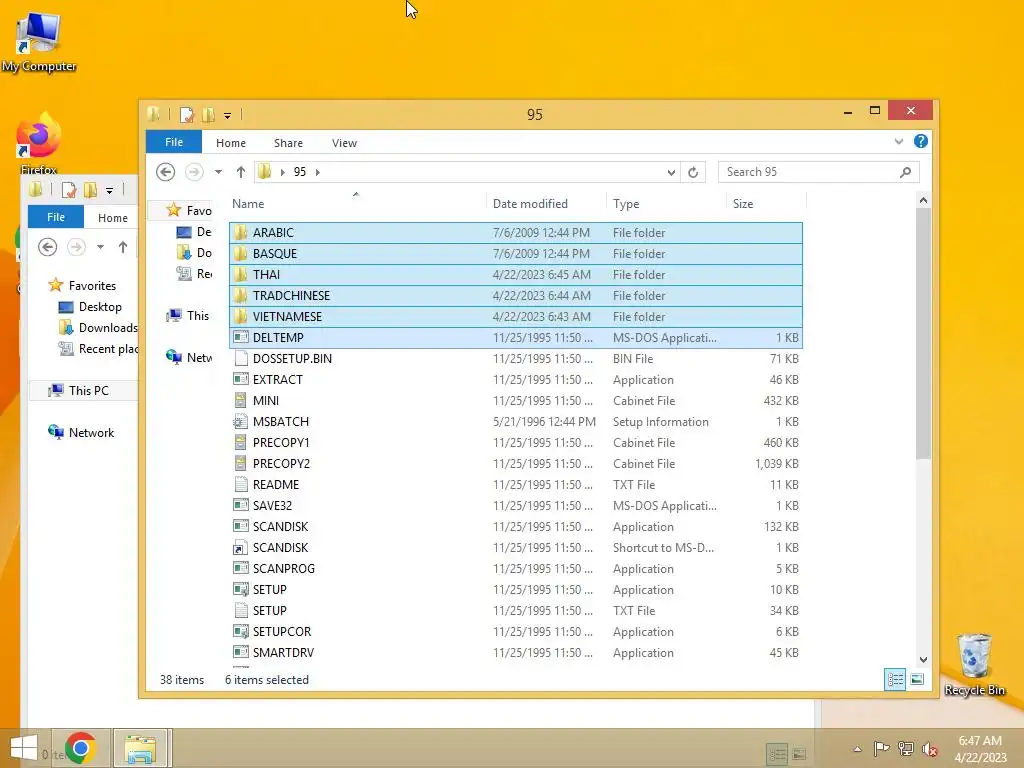Open the address bar history dropdown
This screenshot has width=1024, height=768.
point(671,172)
